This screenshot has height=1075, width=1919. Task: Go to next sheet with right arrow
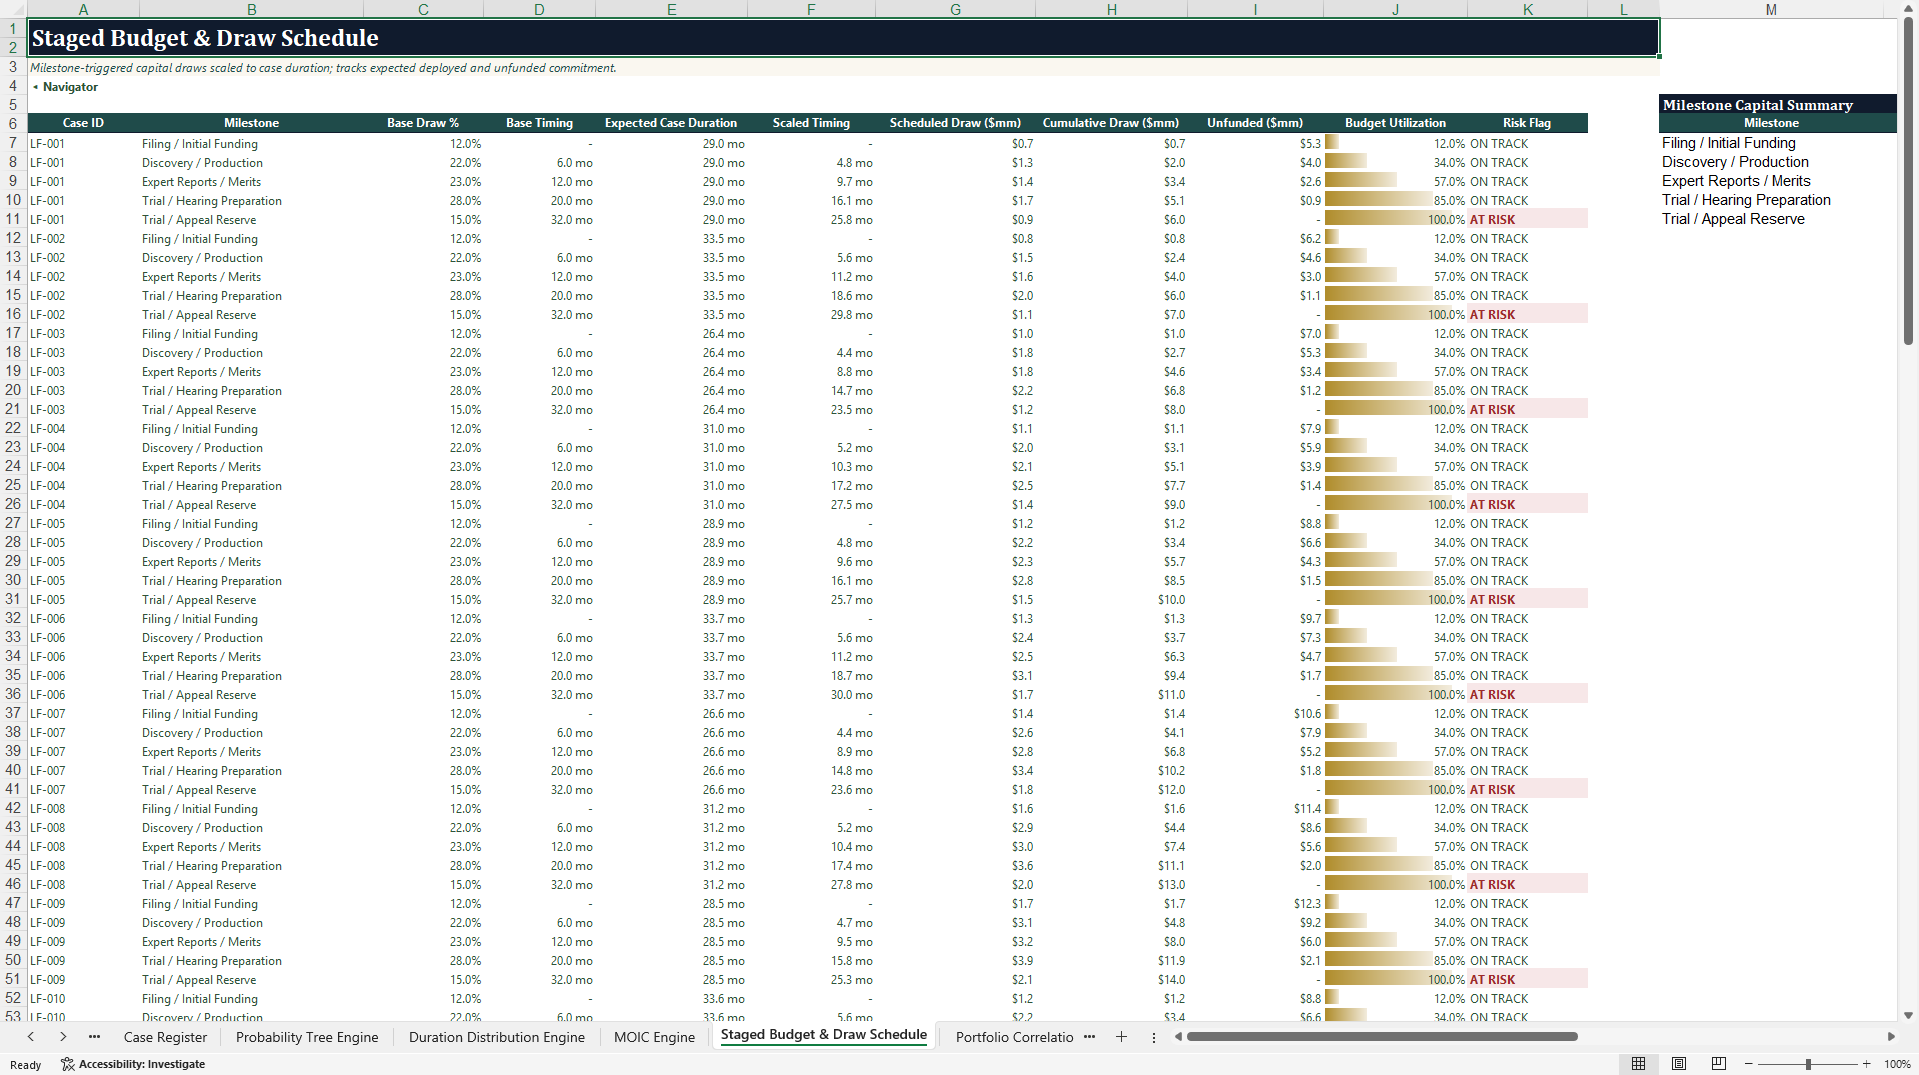[x=63, y=1037]
